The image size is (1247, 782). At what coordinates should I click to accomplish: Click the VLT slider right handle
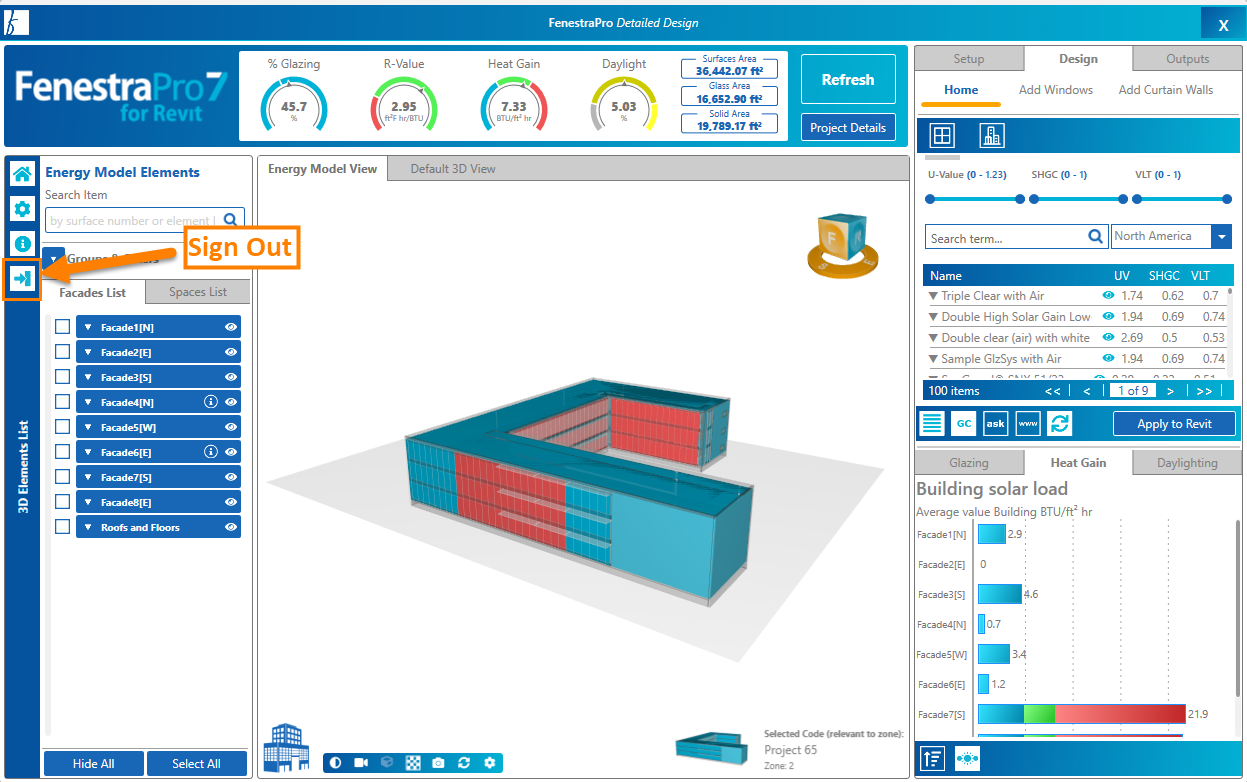[x=1227, y=199]
